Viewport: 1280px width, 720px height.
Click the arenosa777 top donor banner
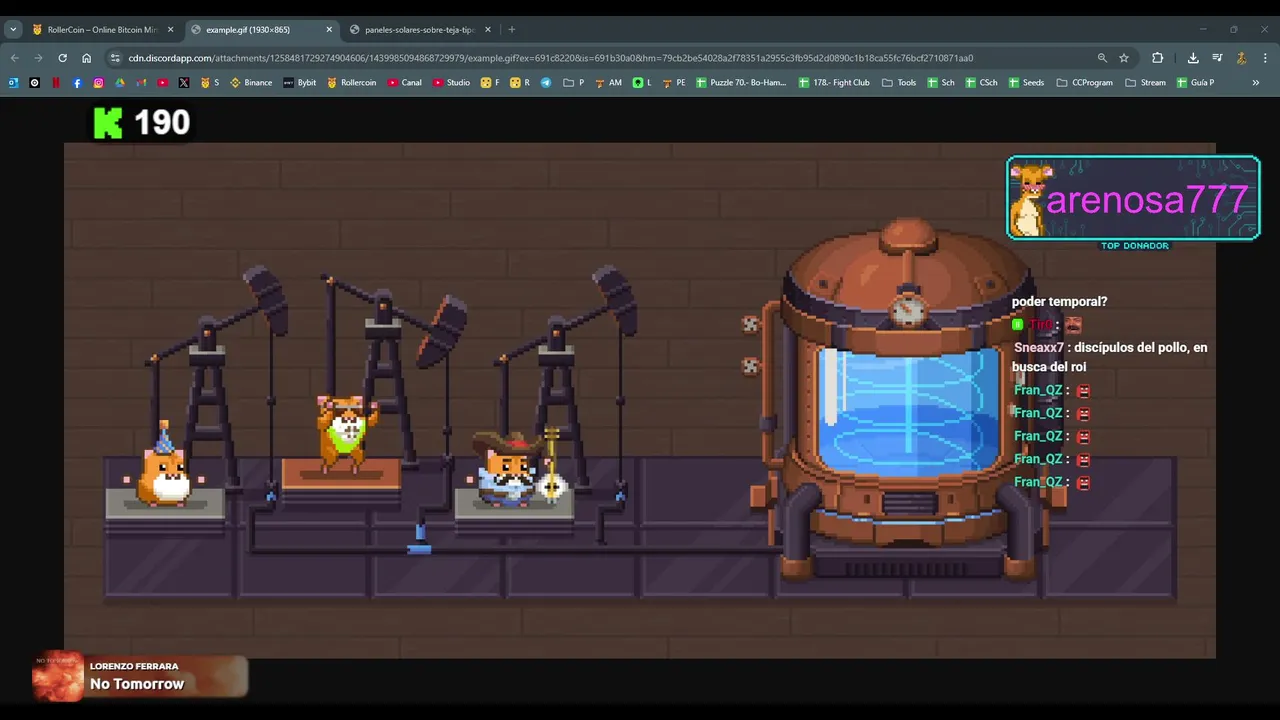click(1133, 199)
